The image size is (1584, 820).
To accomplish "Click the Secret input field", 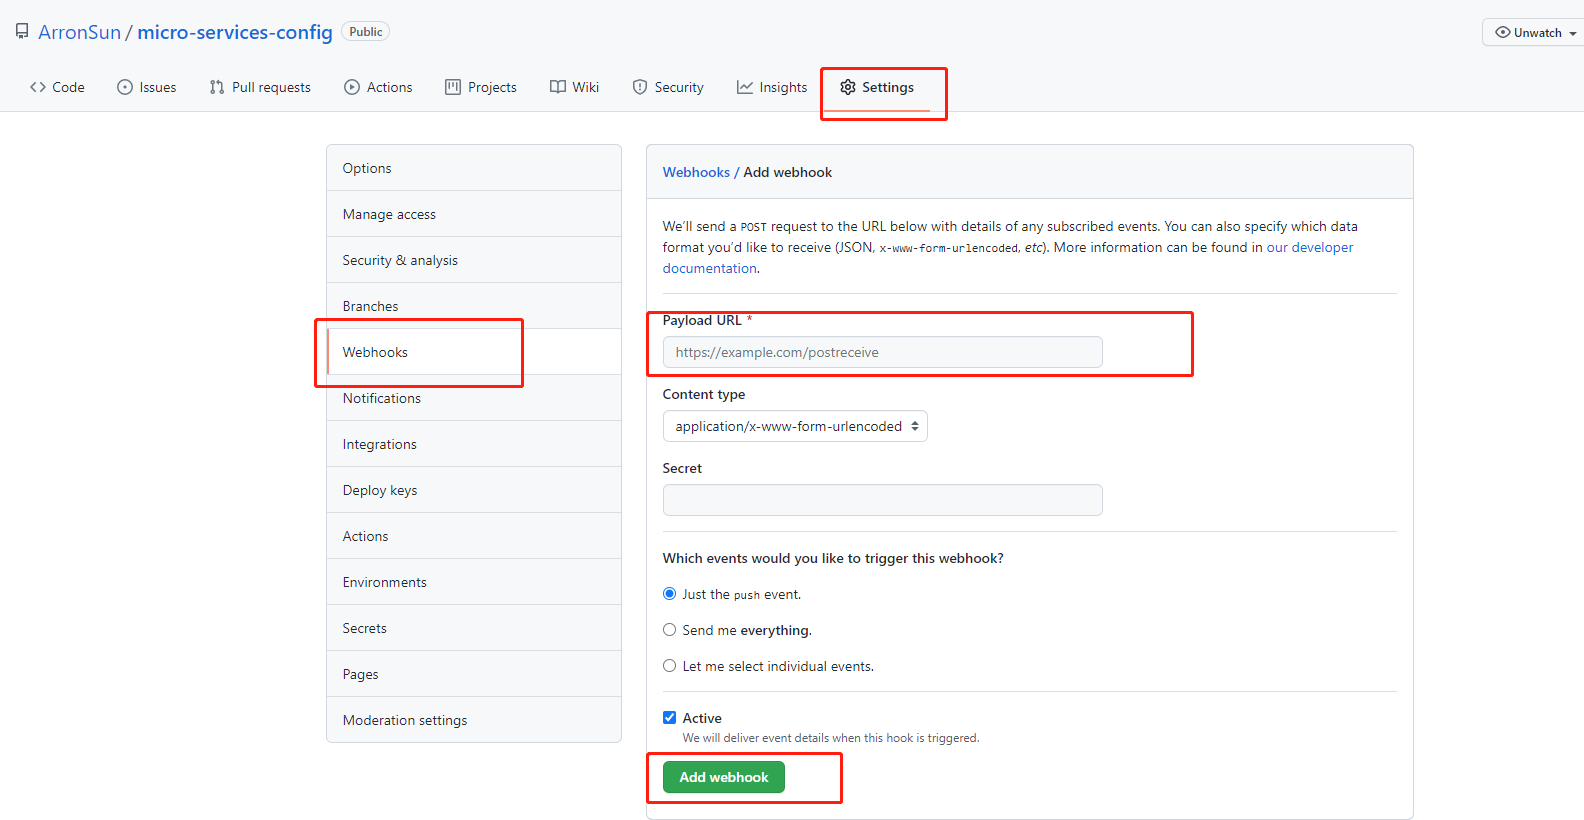I will [883, 500].
